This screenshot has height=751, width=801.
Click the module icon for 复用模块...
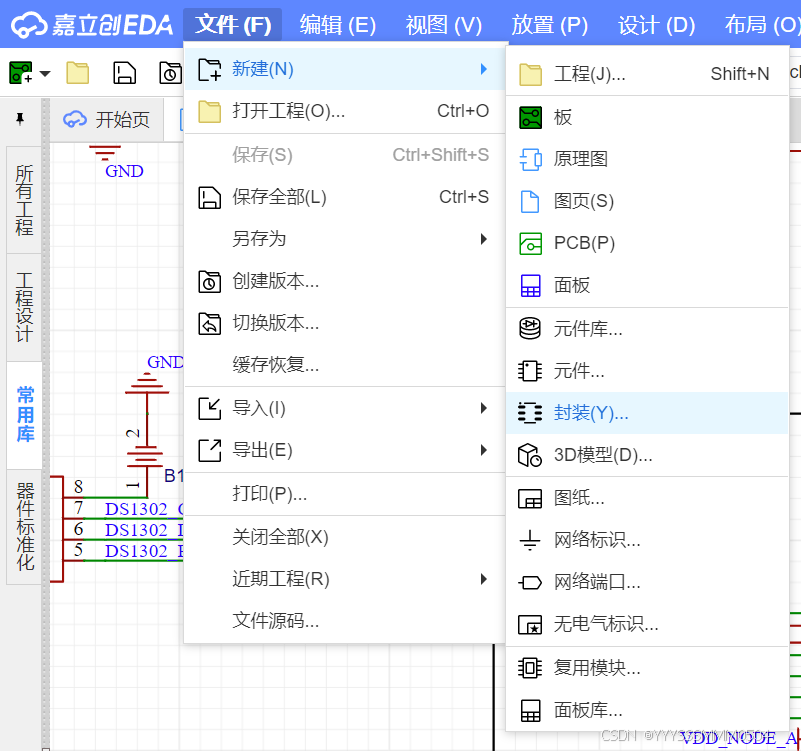click(x=530, y=668)
